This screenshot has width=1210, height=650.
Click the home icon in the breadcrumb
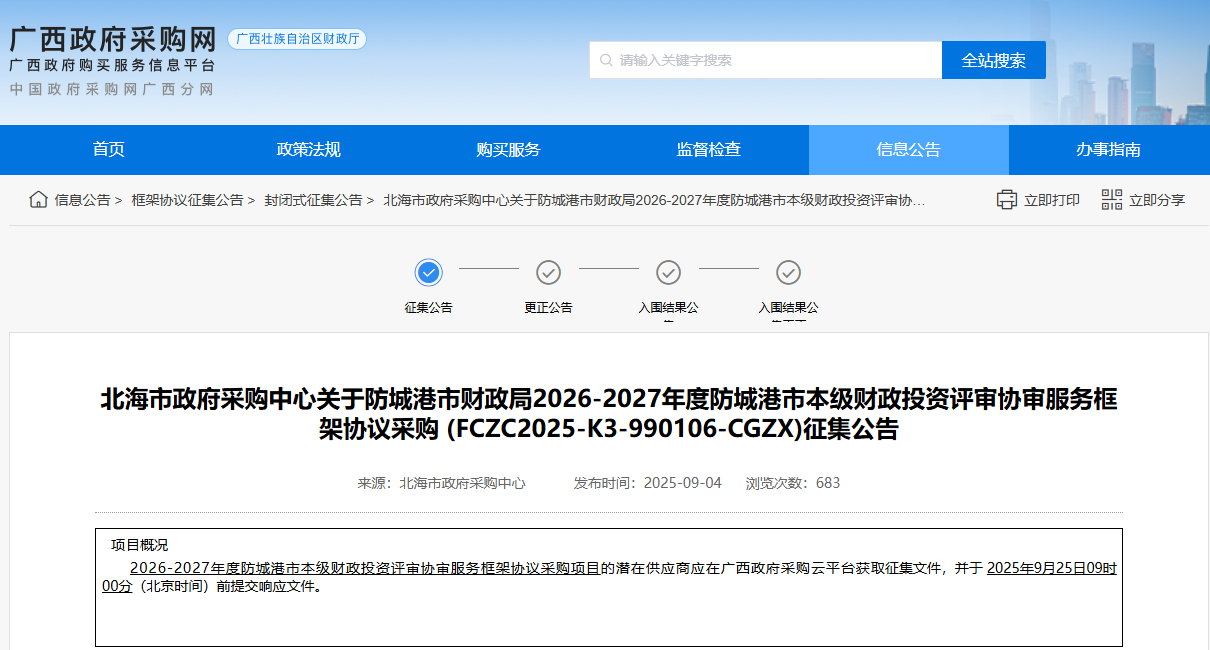point(36,199)
